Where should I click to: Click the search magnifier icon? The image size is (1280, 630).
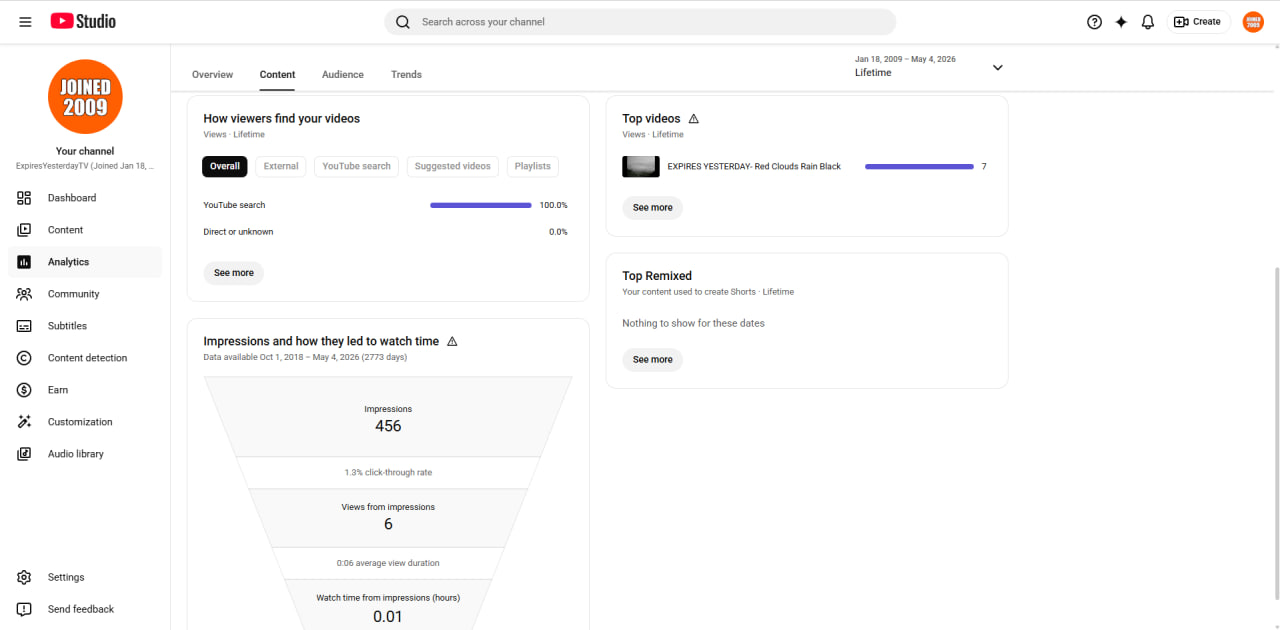click(403, 22)
